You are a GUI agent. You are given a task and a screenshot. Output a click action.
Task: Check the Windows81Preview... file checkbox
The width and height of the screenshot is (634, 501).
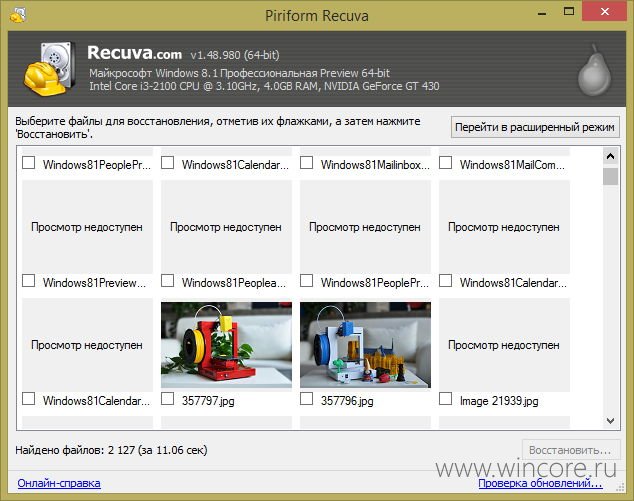click(x=28, y=281)
